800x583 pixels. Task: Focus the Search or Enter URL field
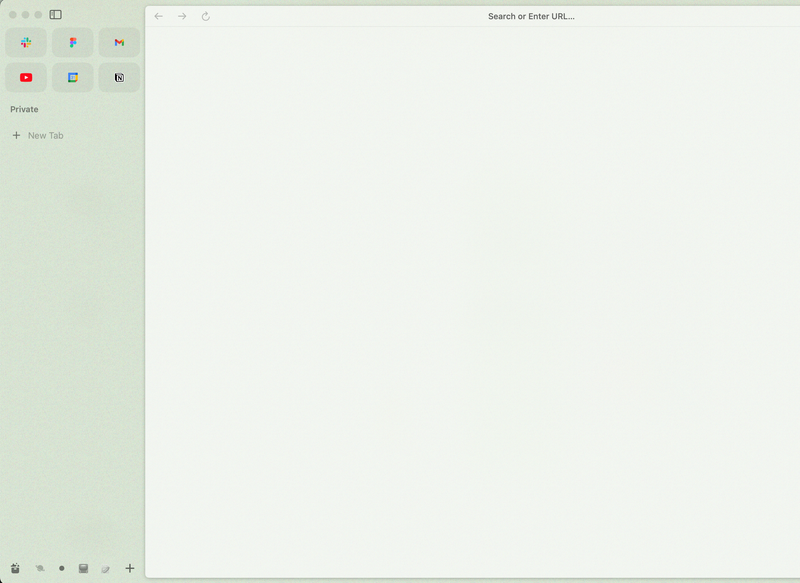(x=530, y=16)
